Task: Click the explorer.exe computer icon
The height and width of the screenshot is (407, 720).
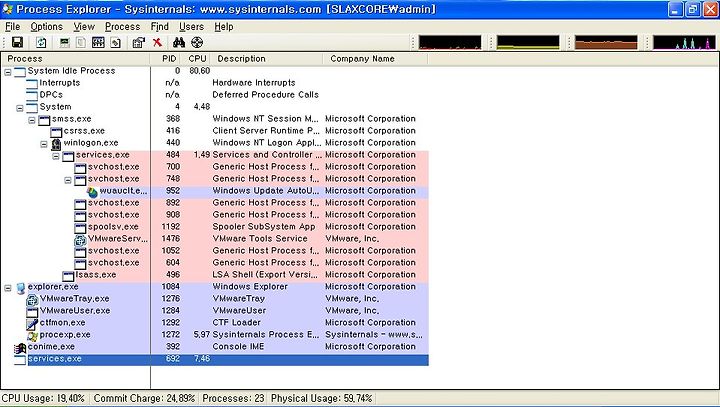Action: point(21,288)
